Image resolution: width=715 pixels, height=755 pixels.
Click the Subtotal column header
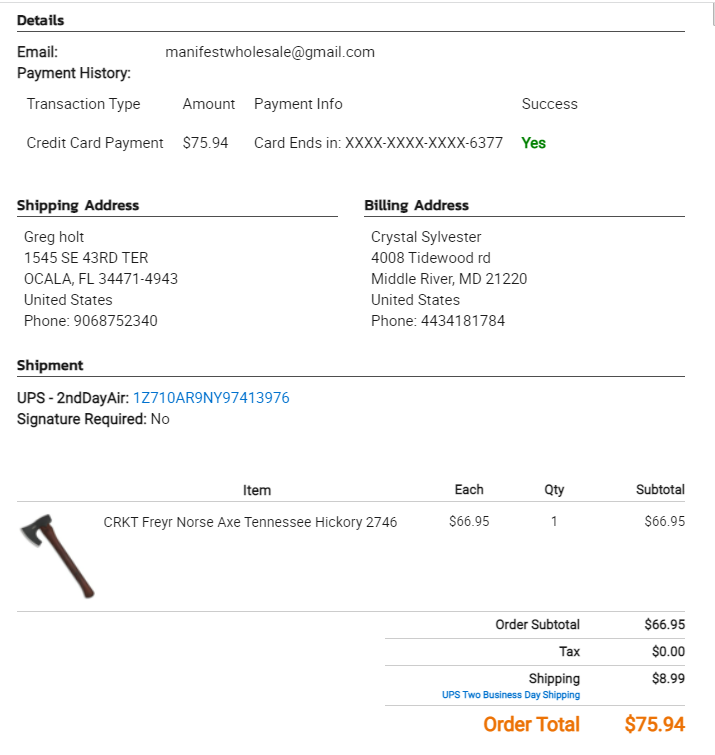pos(660,490)
